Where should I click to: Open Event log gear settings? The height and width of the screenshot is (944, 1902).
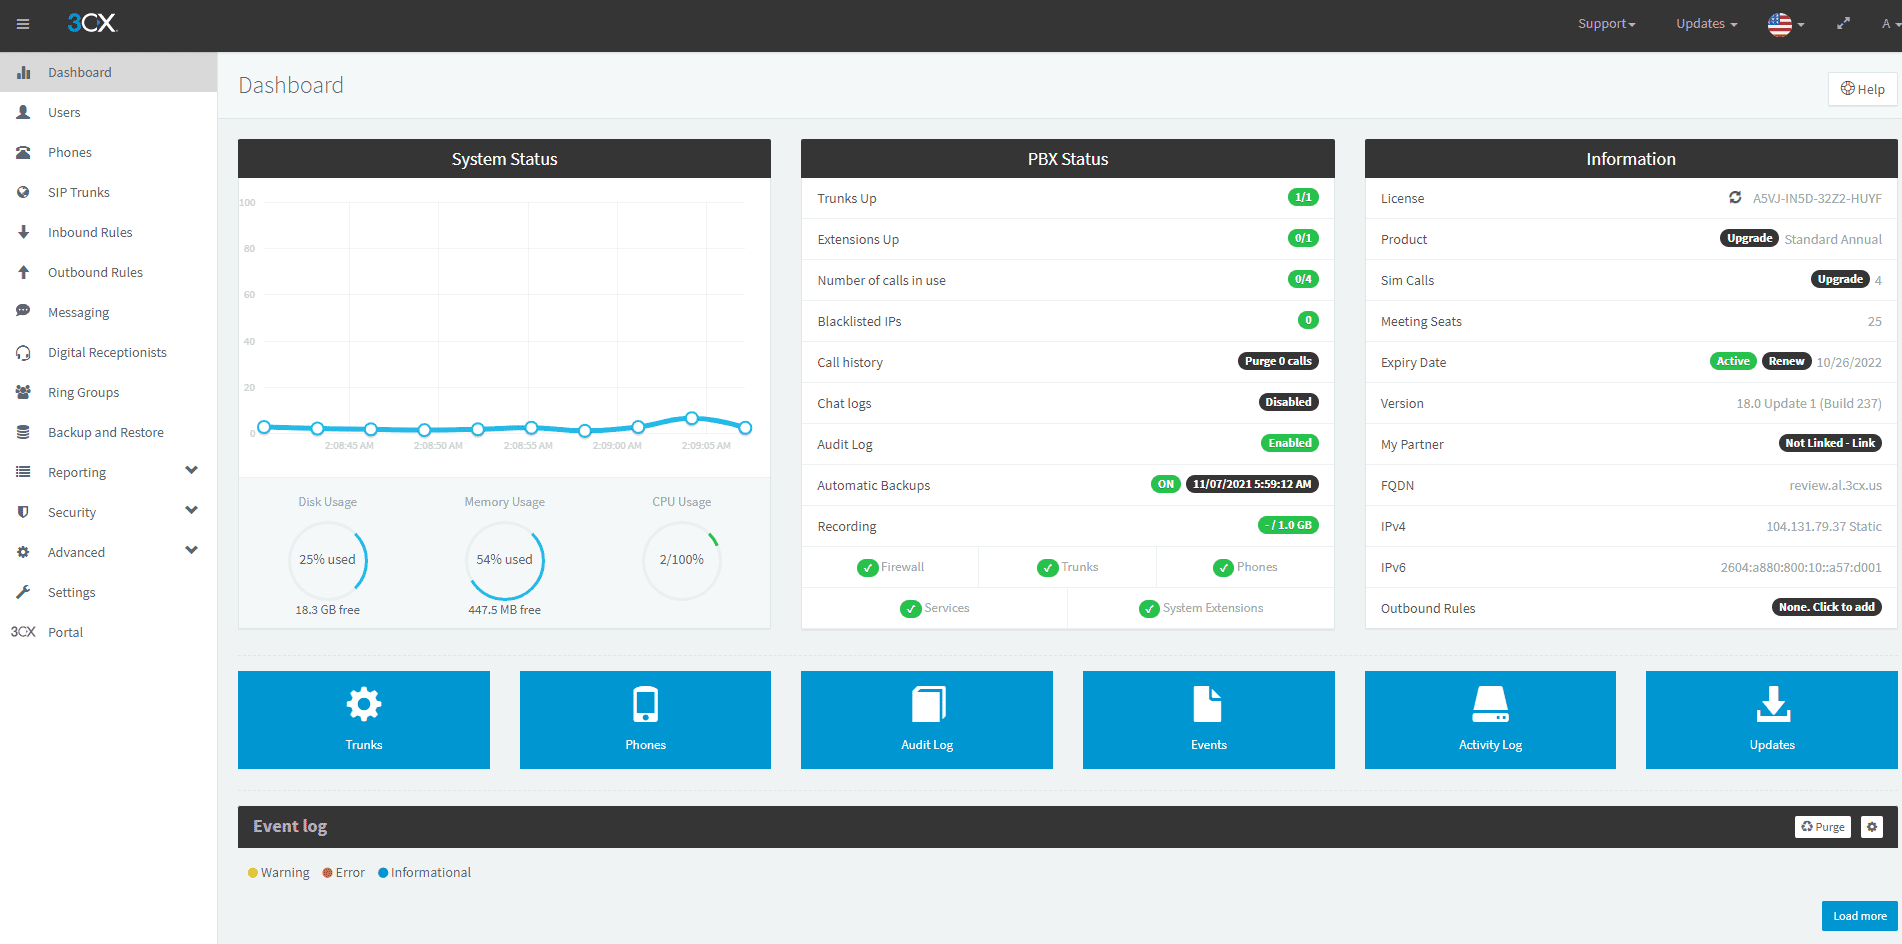pos(1872,827)
